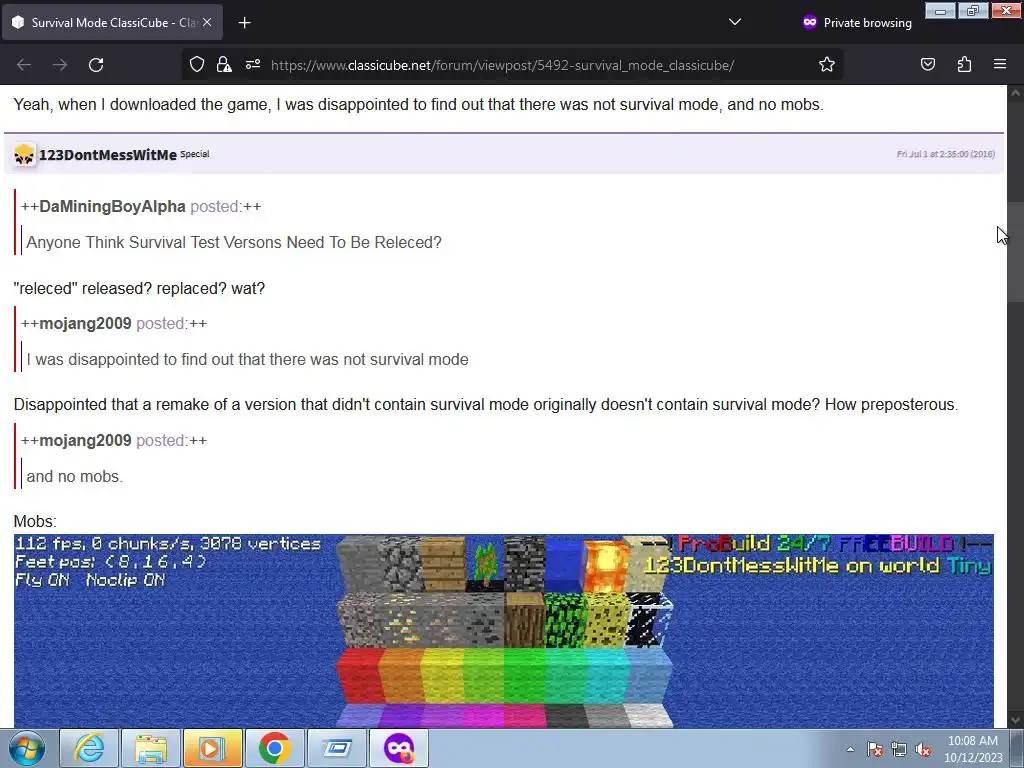The width and height of the screenshot is (1024, 768).
Task: Open Firefox application hamburger menu
Action: [1000, 65]
